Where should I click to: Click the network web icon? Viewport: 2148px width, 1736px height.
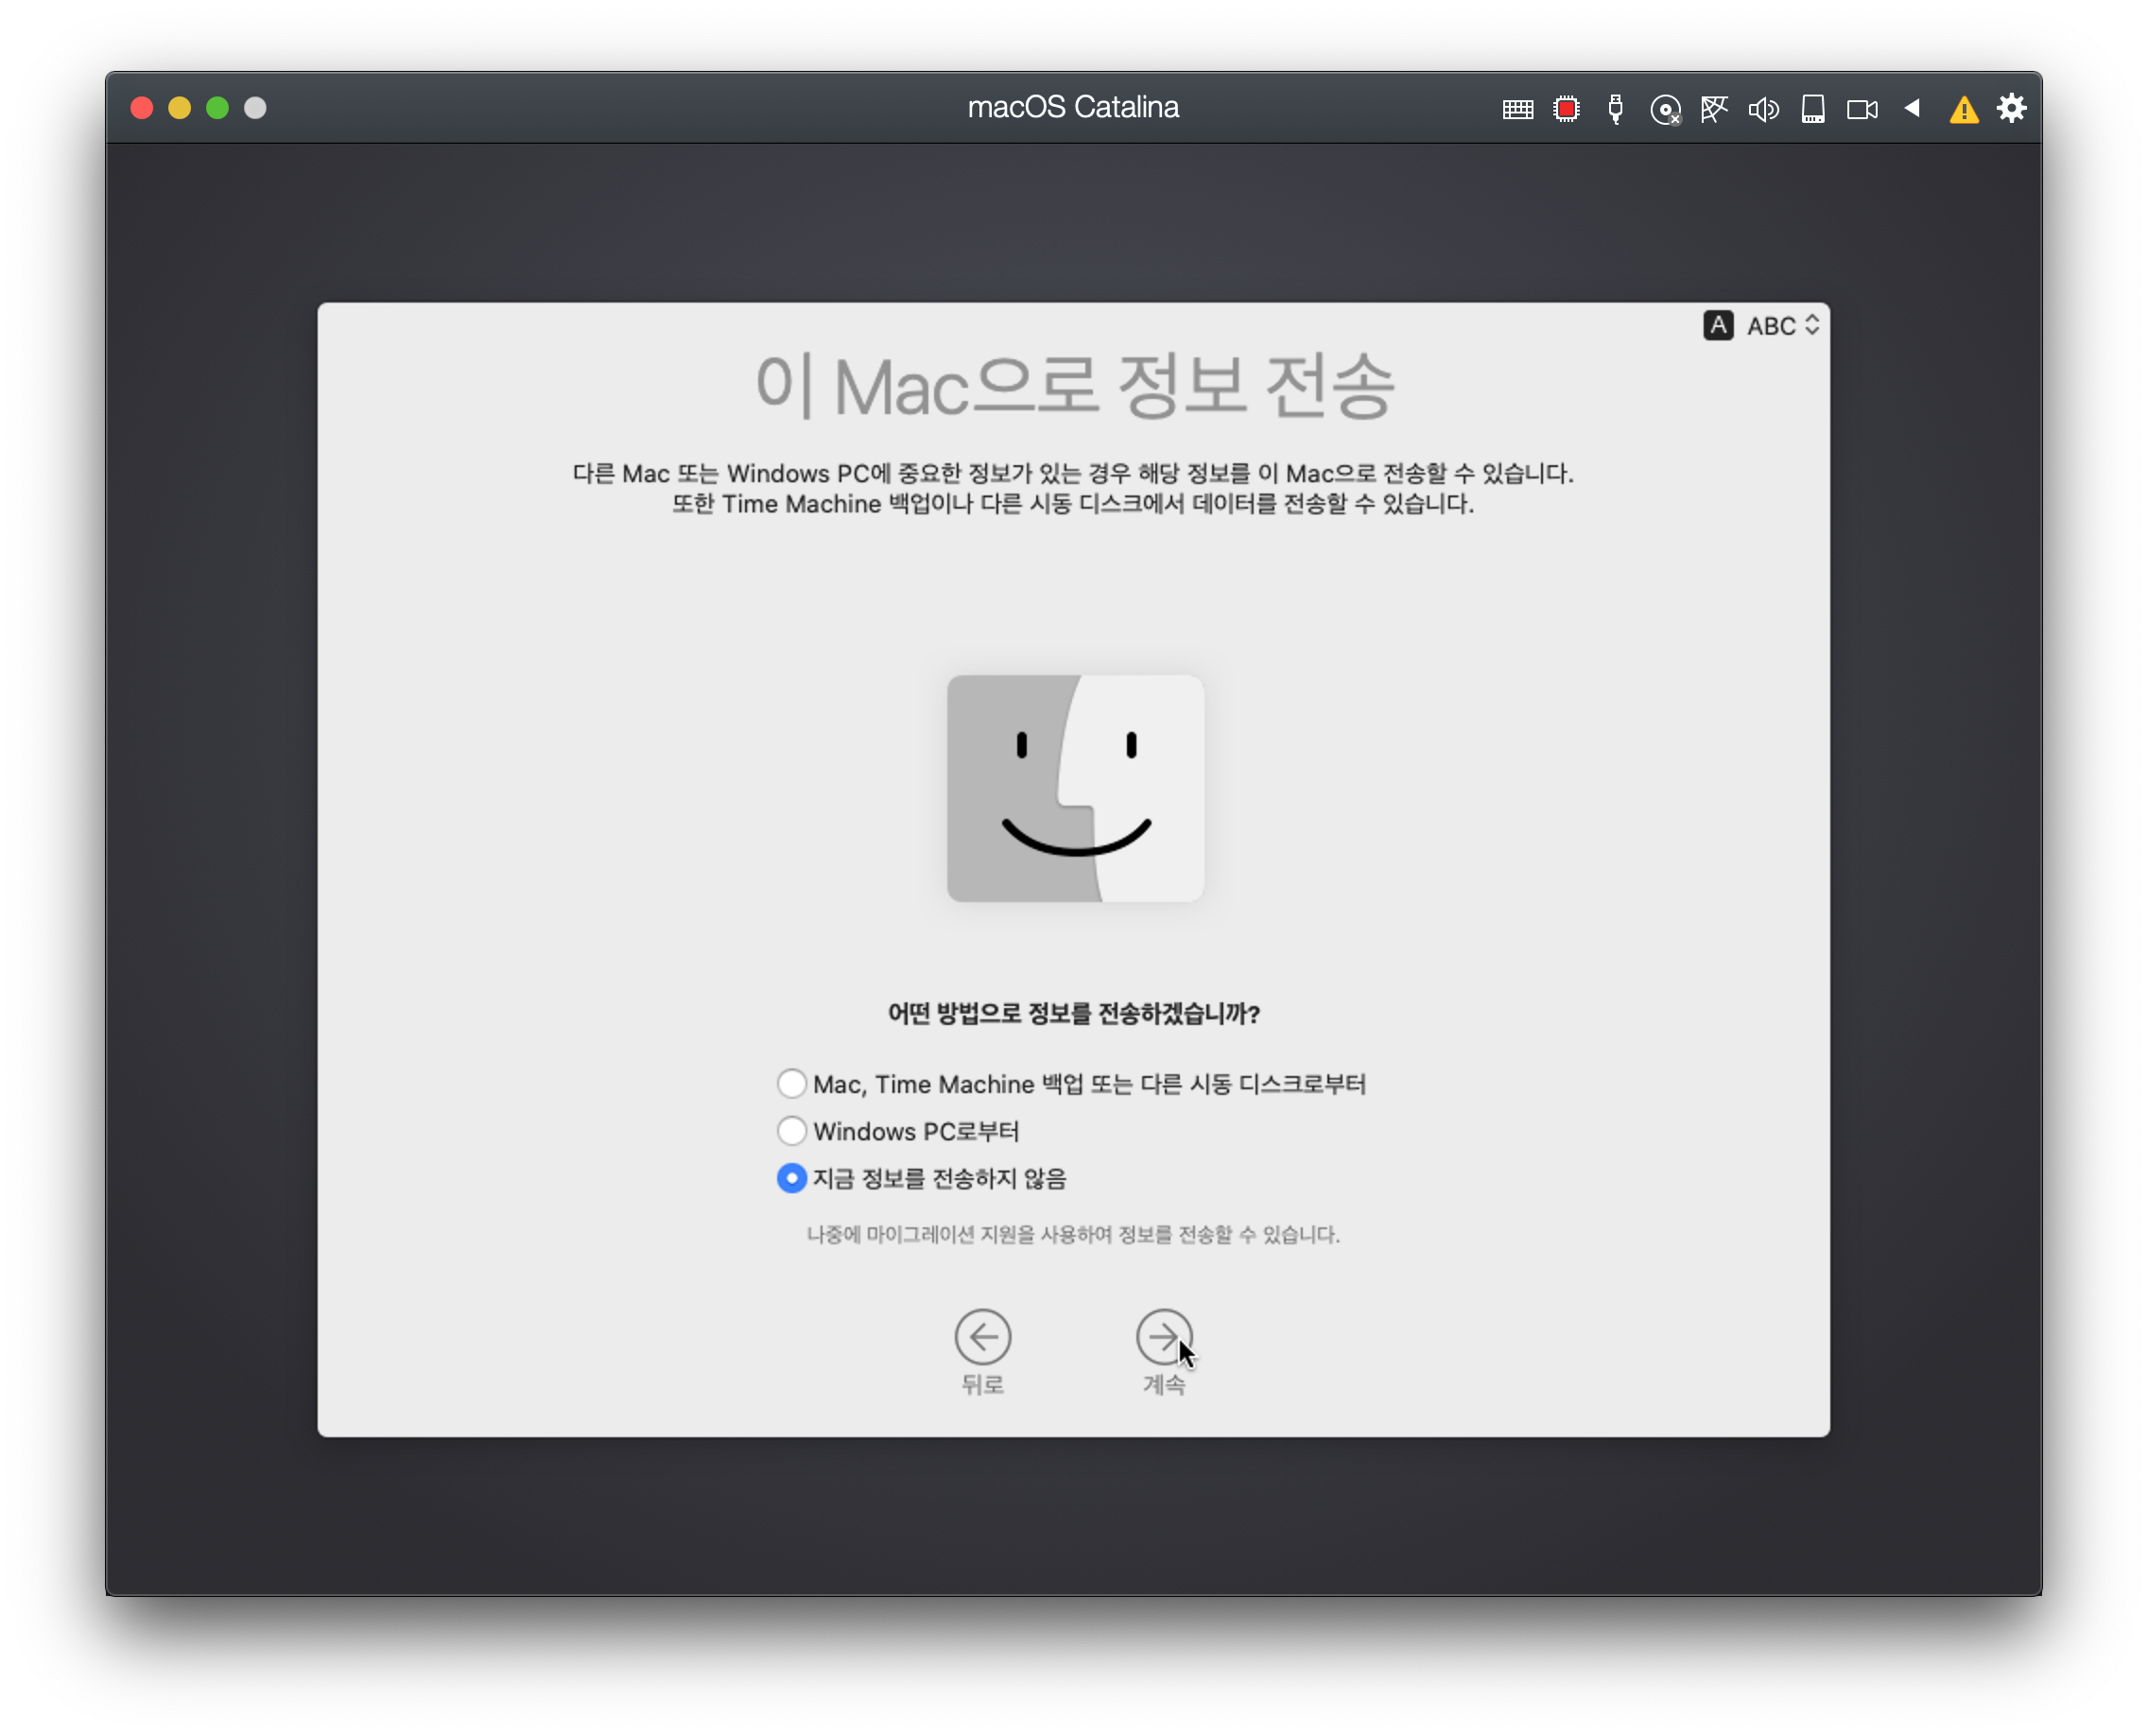[x=1714, y=109]
